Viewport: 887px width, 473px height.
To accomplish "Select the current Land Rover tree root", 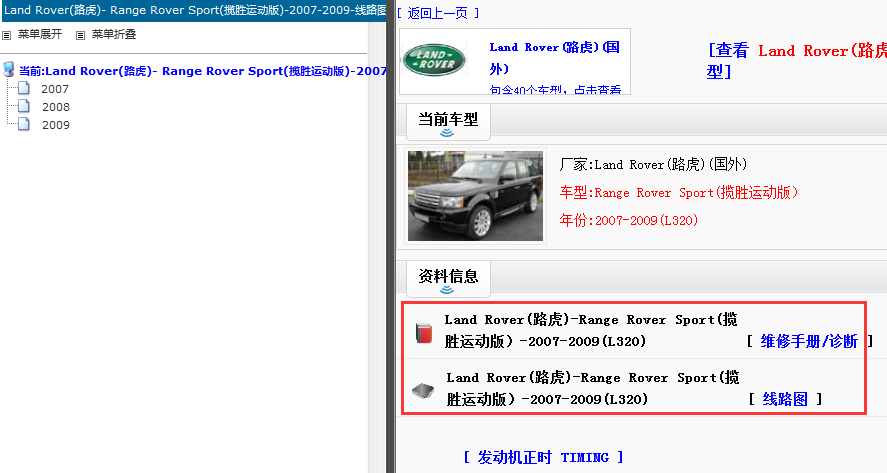I will 203,71.
